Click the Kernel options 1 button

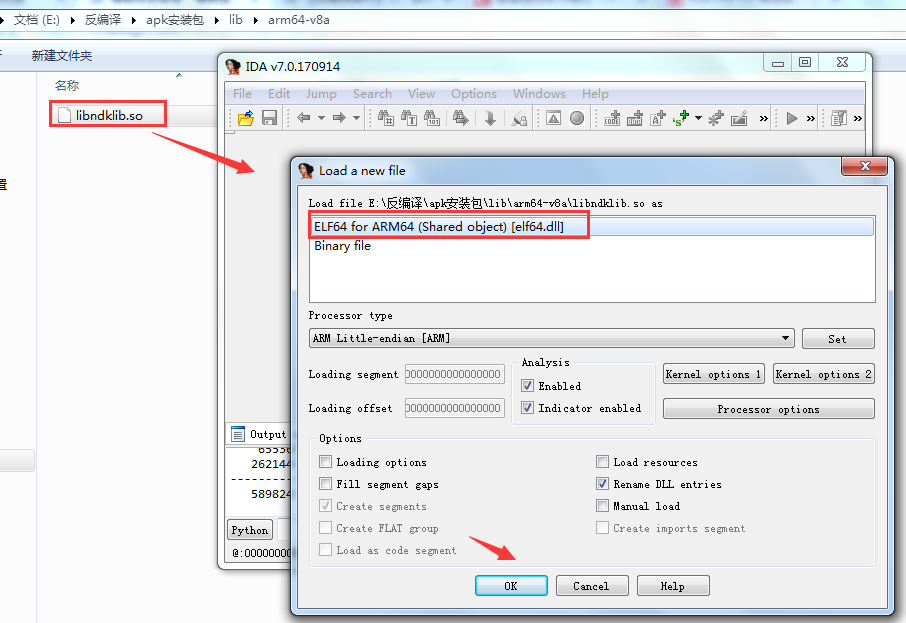(x=714, y=374)
